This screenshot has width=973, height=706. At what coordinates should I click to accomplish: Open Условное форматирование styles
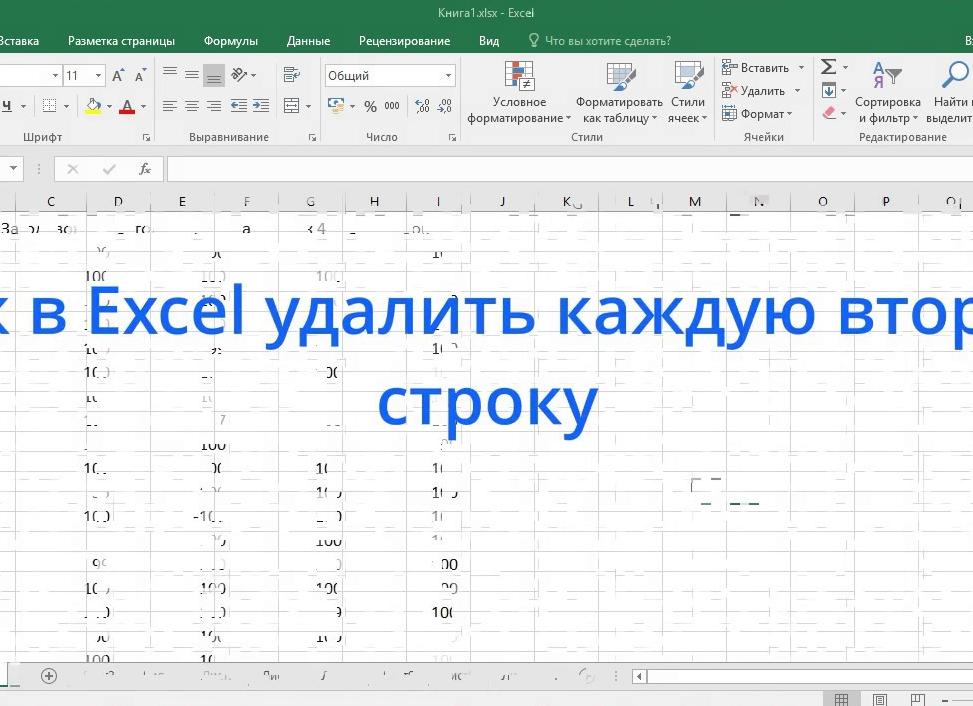pyautogui.click(x=519, y=95)
